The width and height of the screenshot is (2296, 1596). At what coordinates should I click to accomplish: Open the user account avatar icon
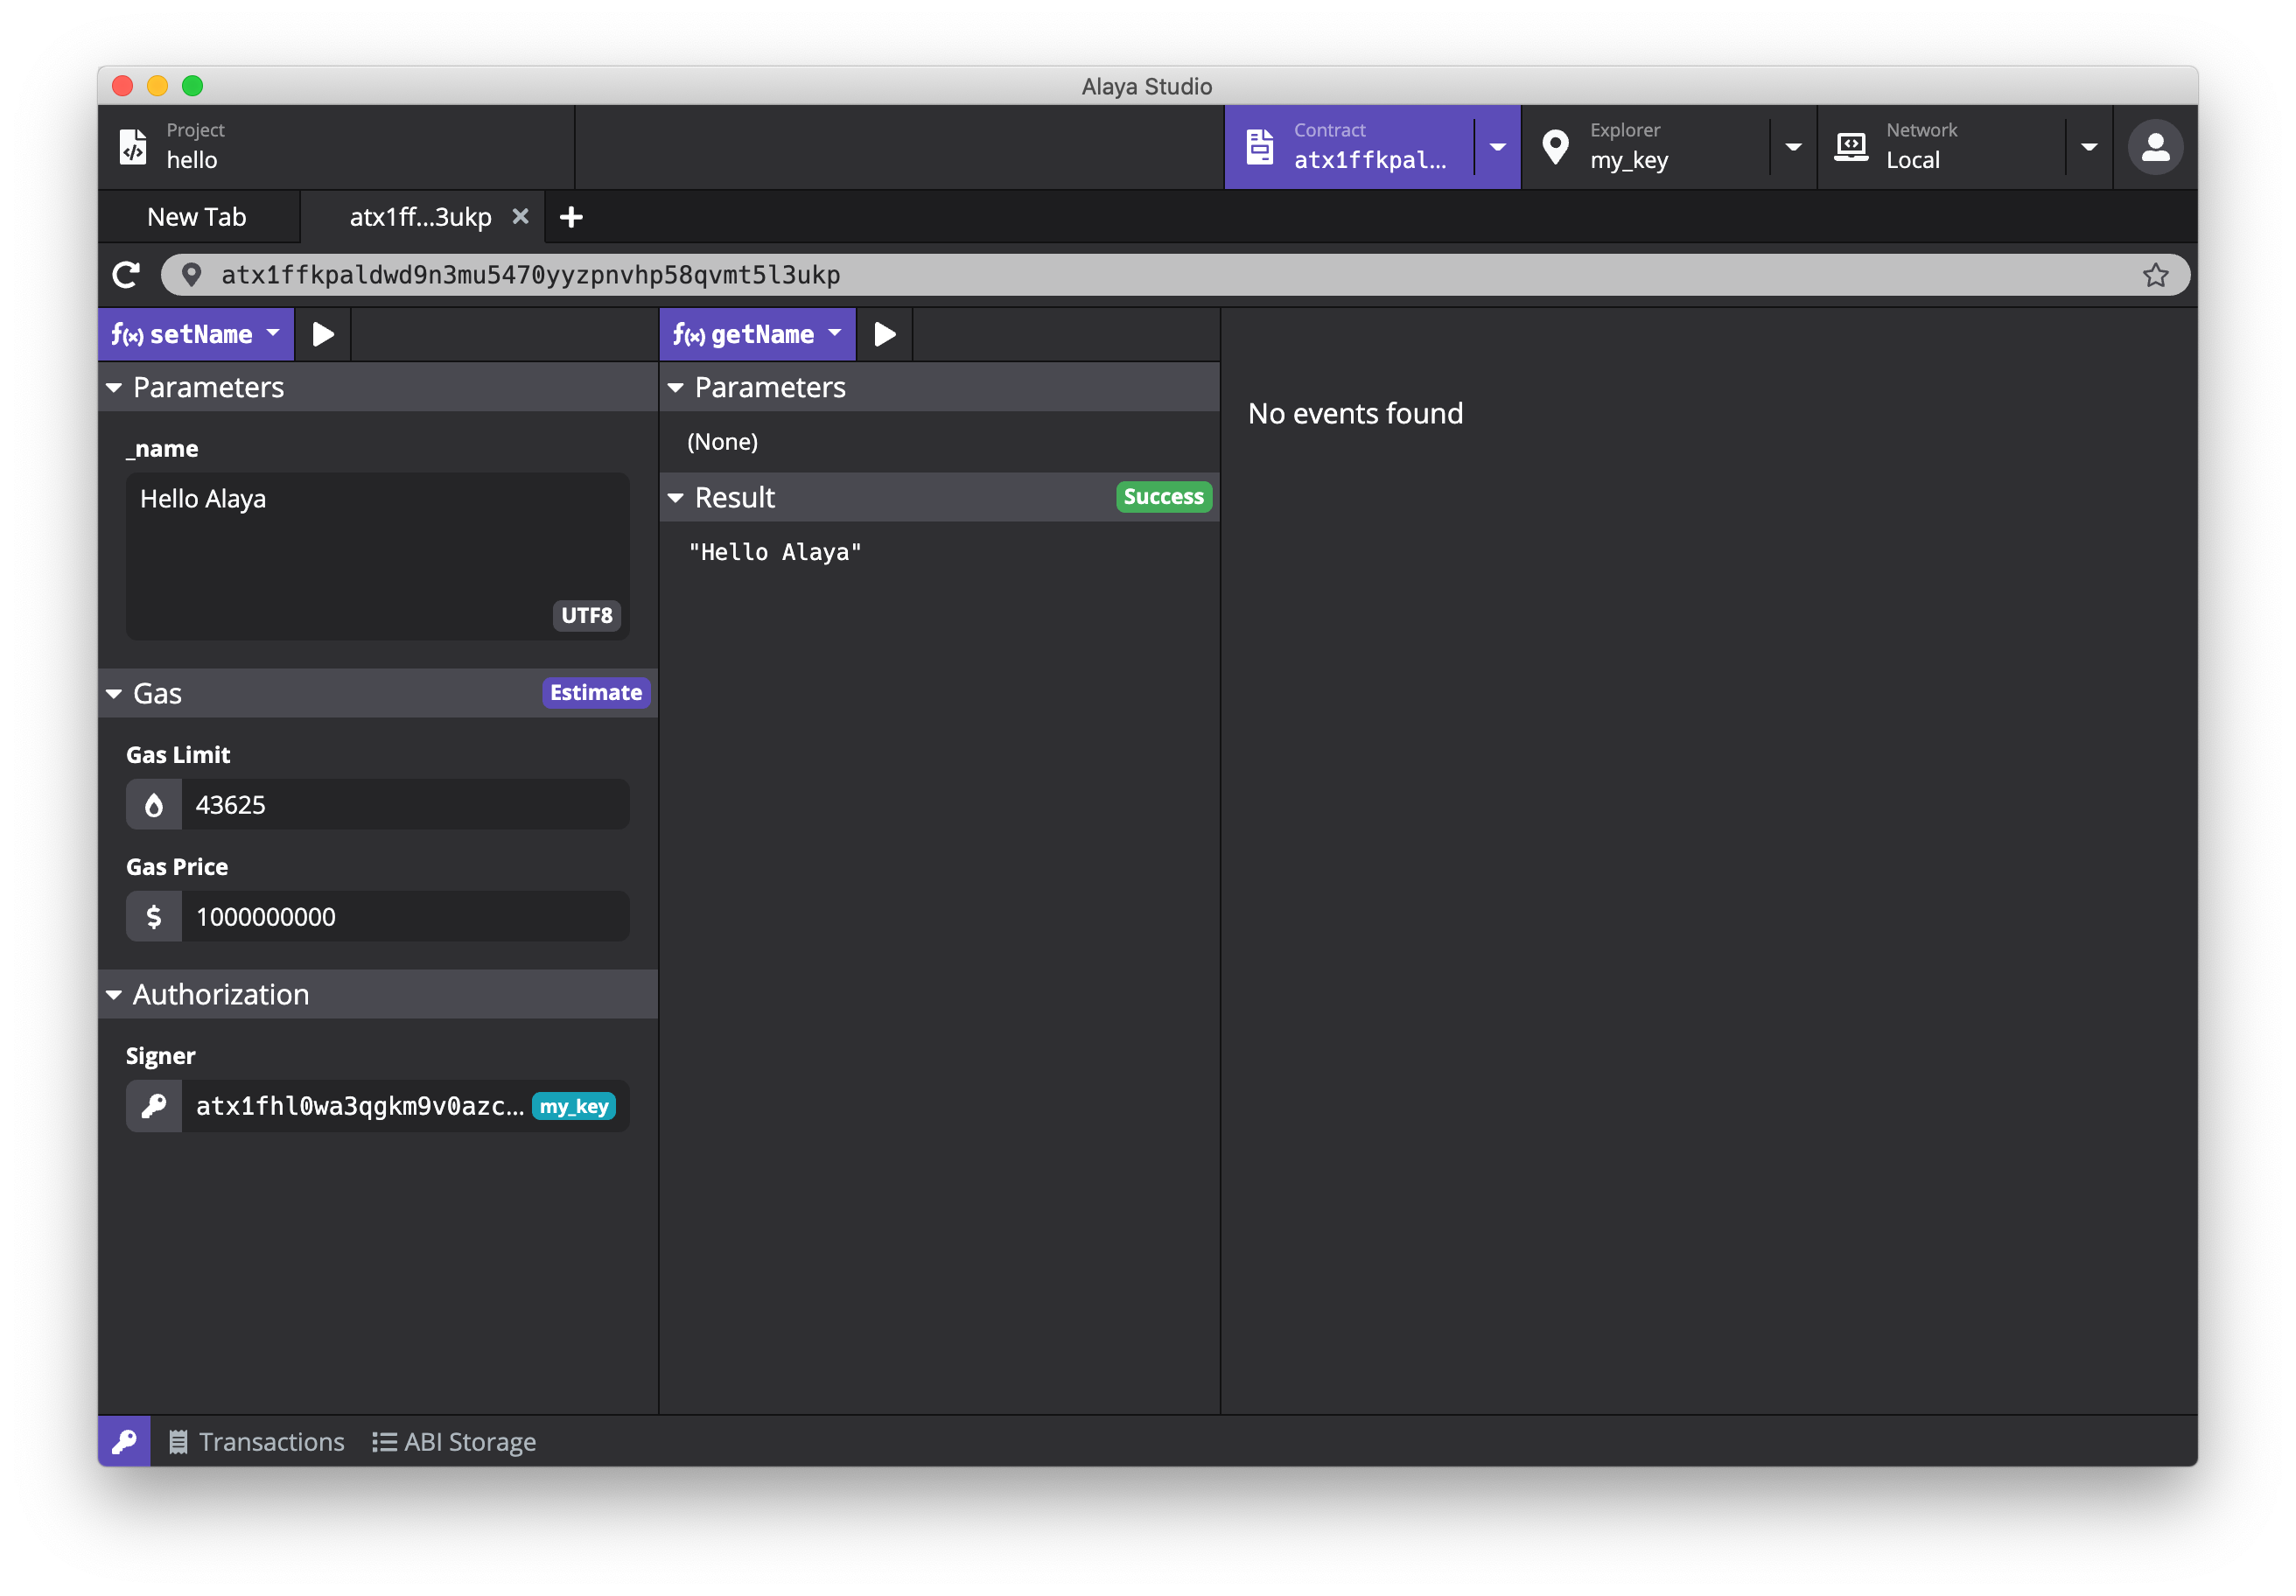click(2154, 147)
